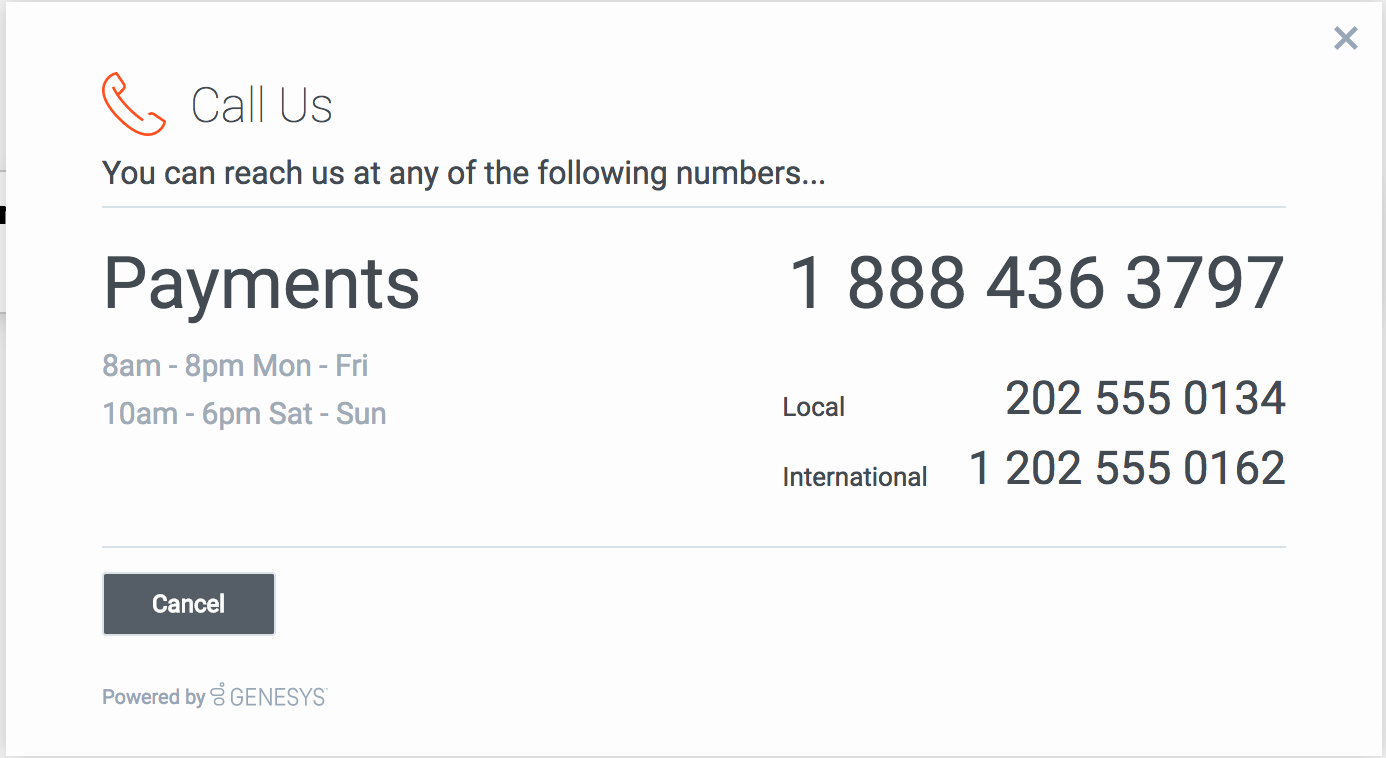1386x758 pixels.
Task: Click the weekday hours 8am - 8pm line
Action: tap(235, 366)
